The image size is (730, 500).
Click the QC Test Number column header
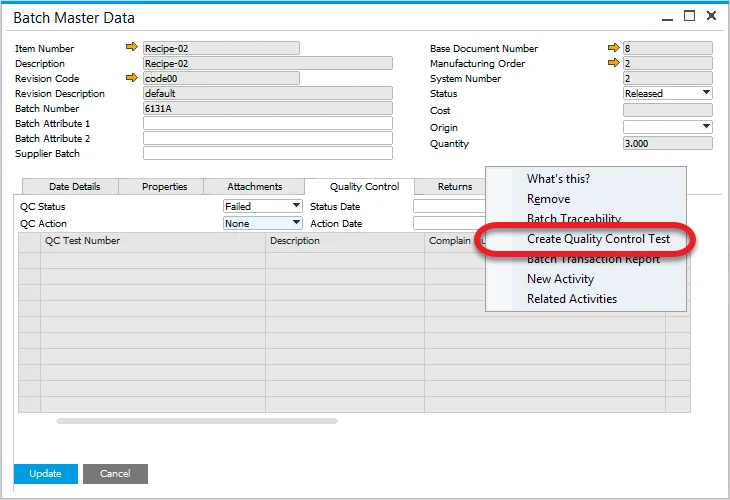153,241
